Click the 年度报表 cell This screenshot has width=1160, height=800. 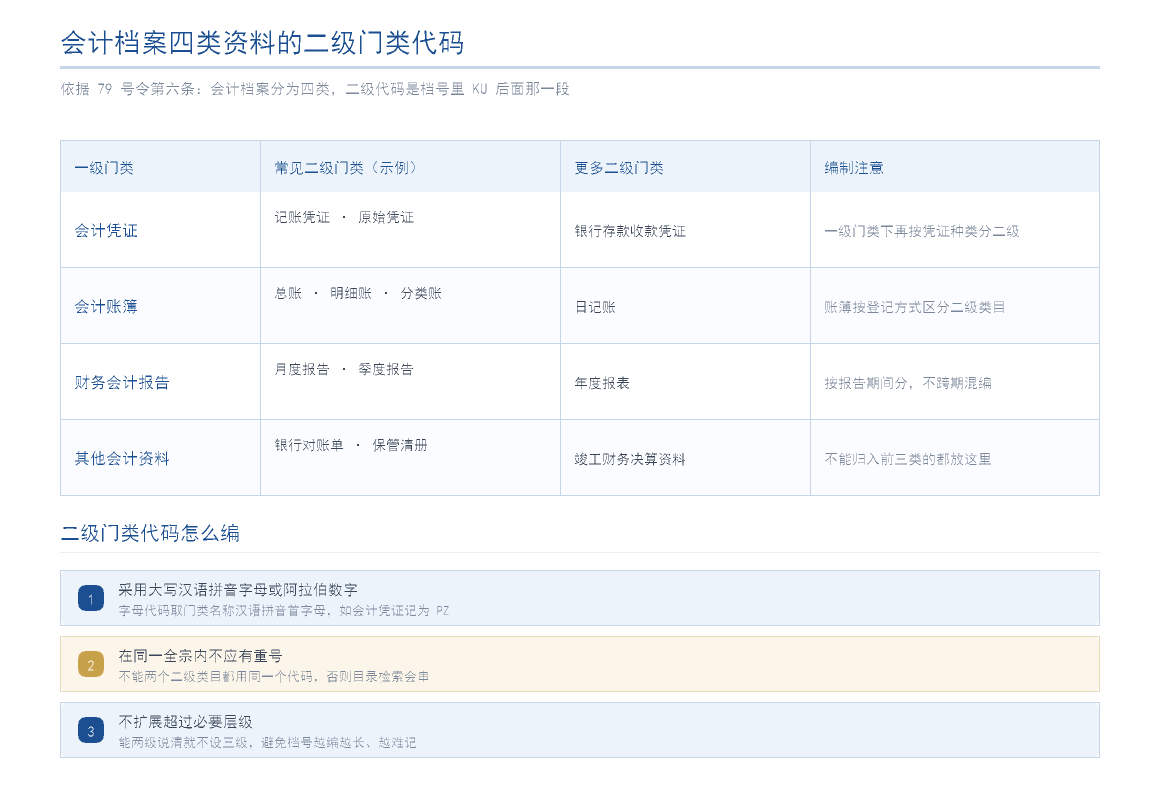[x=601, y=383]
